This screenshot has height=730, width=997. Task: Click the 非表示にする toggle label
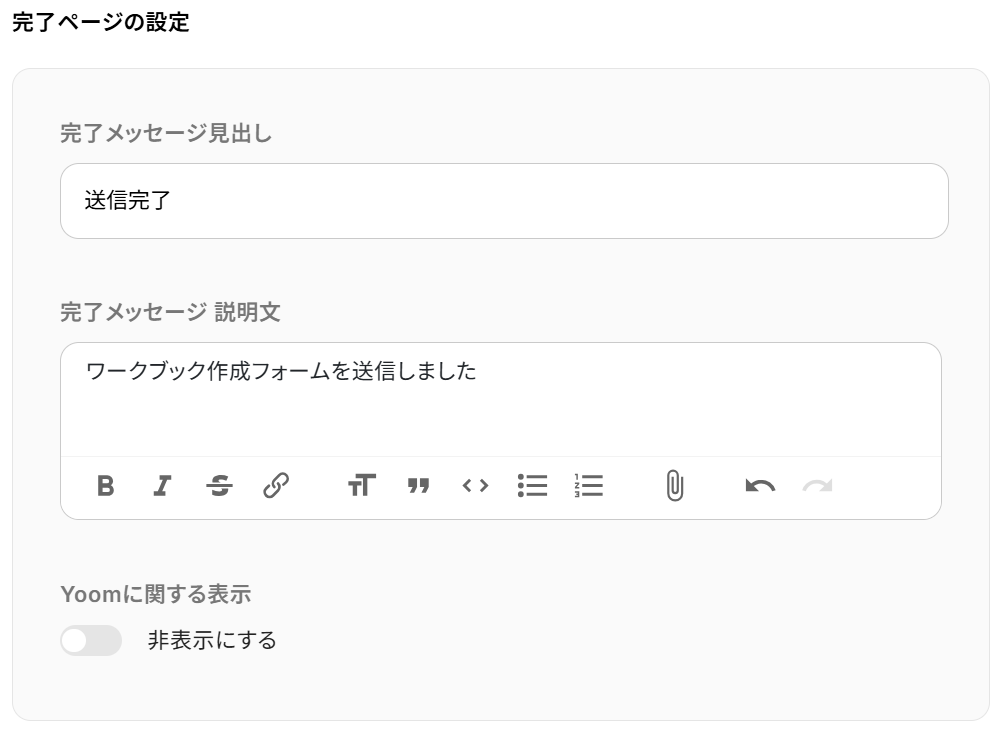coord(212,640)
